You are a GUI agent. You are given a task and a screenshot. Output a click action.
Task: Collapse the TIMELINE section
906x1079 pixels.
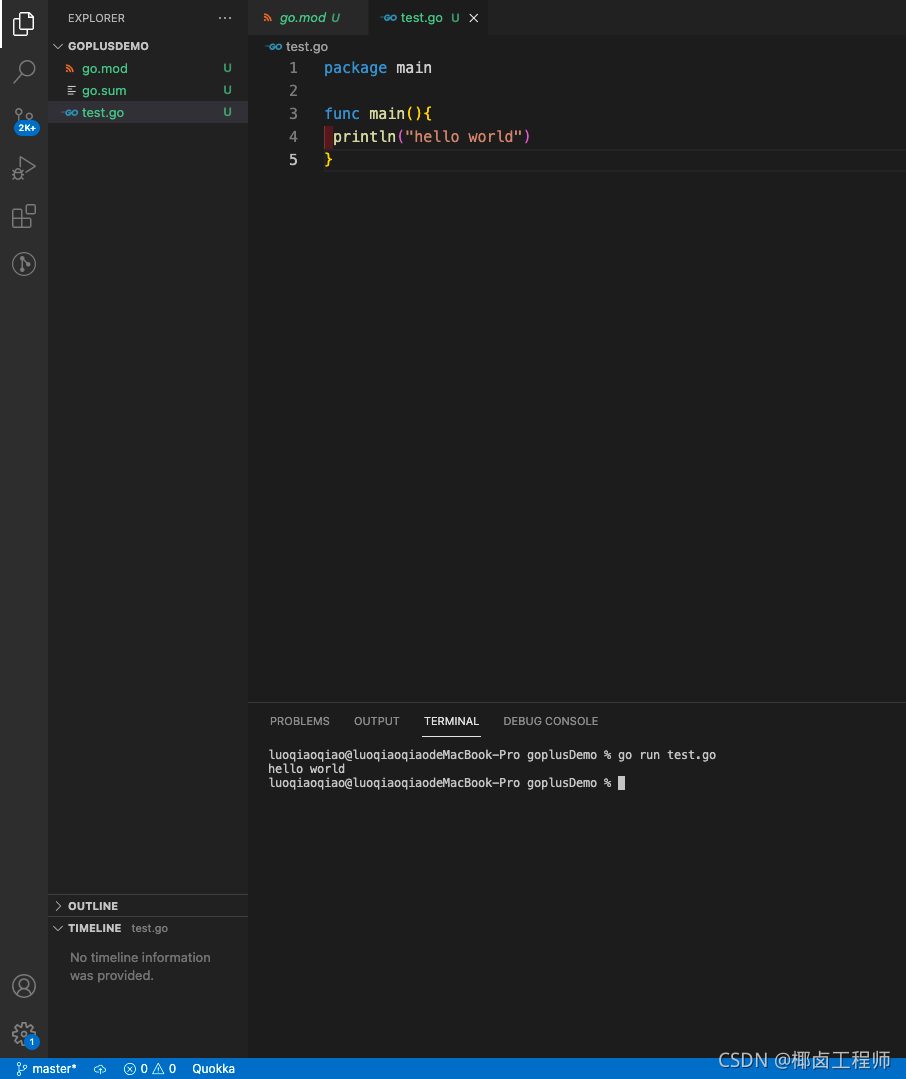tap(94, 928)
